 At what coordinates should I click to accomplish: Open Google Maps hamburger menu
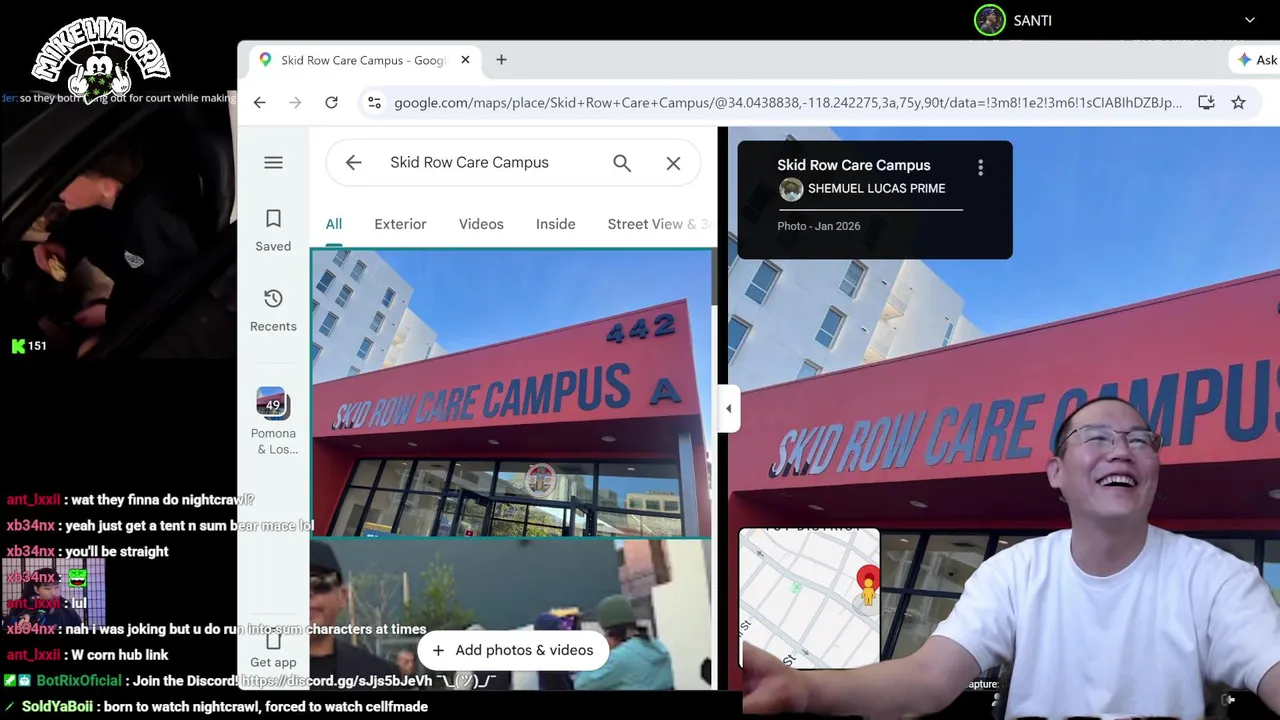(x=273, y=162)
